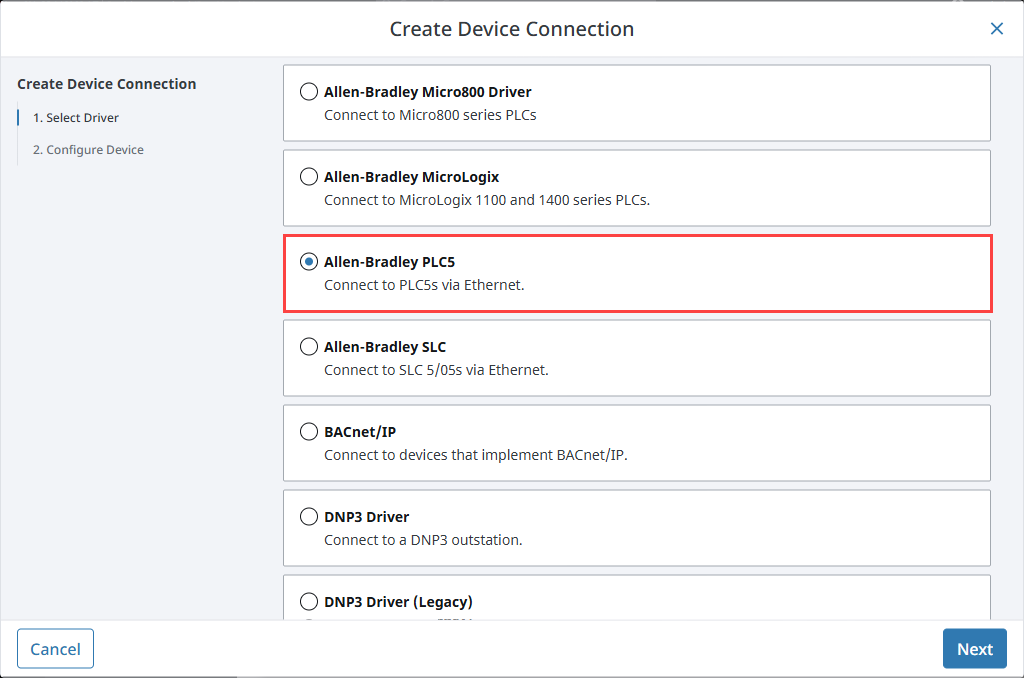Viewport: 1024px width, 678px height.
Task: Click 'Connect to devices that implement BACnet/IP.' text
Action: pyautogui.click(x=475, y=455)
